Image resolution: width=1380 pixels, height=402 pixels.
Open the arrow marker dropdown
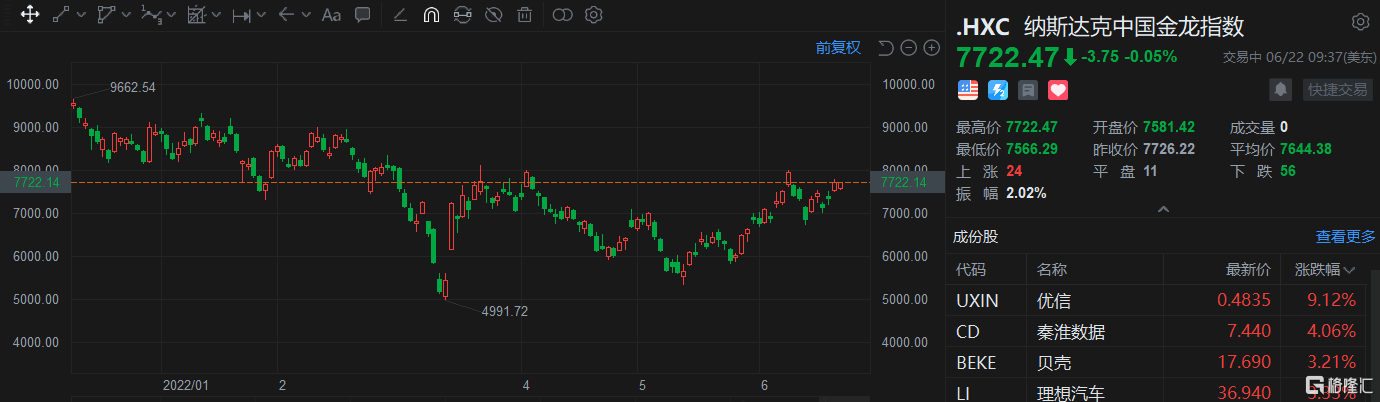(x=305, y=15)
